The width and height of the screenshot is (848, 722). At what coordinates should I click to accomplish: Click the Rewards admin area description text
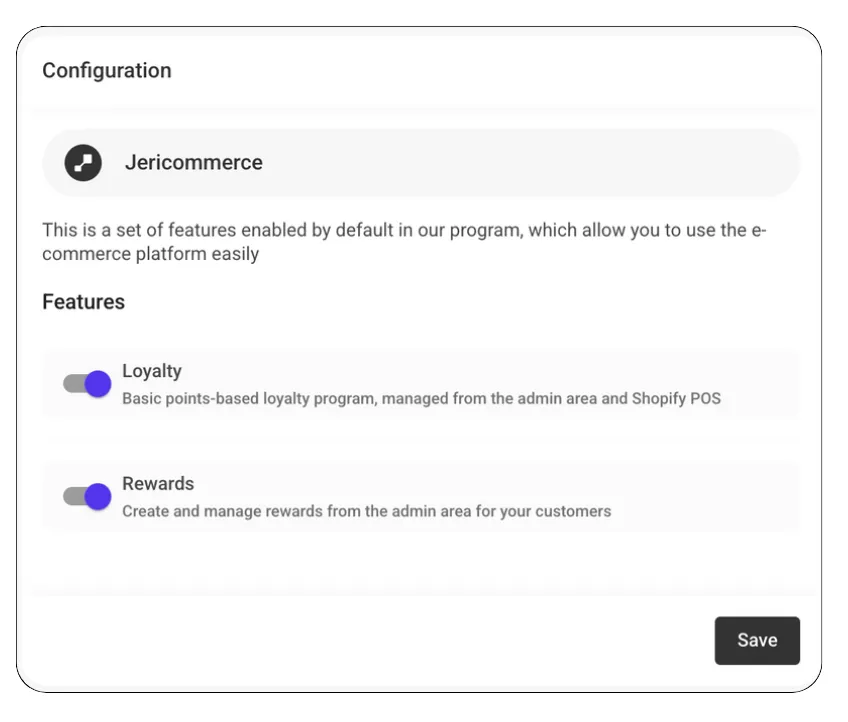coord(366,511)
